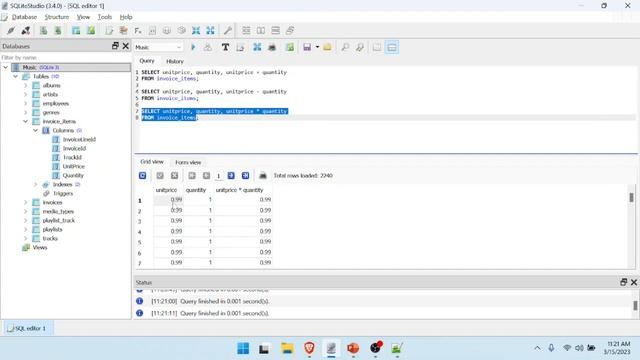
Task: Switch to the History tab
Action: point(175,61)
